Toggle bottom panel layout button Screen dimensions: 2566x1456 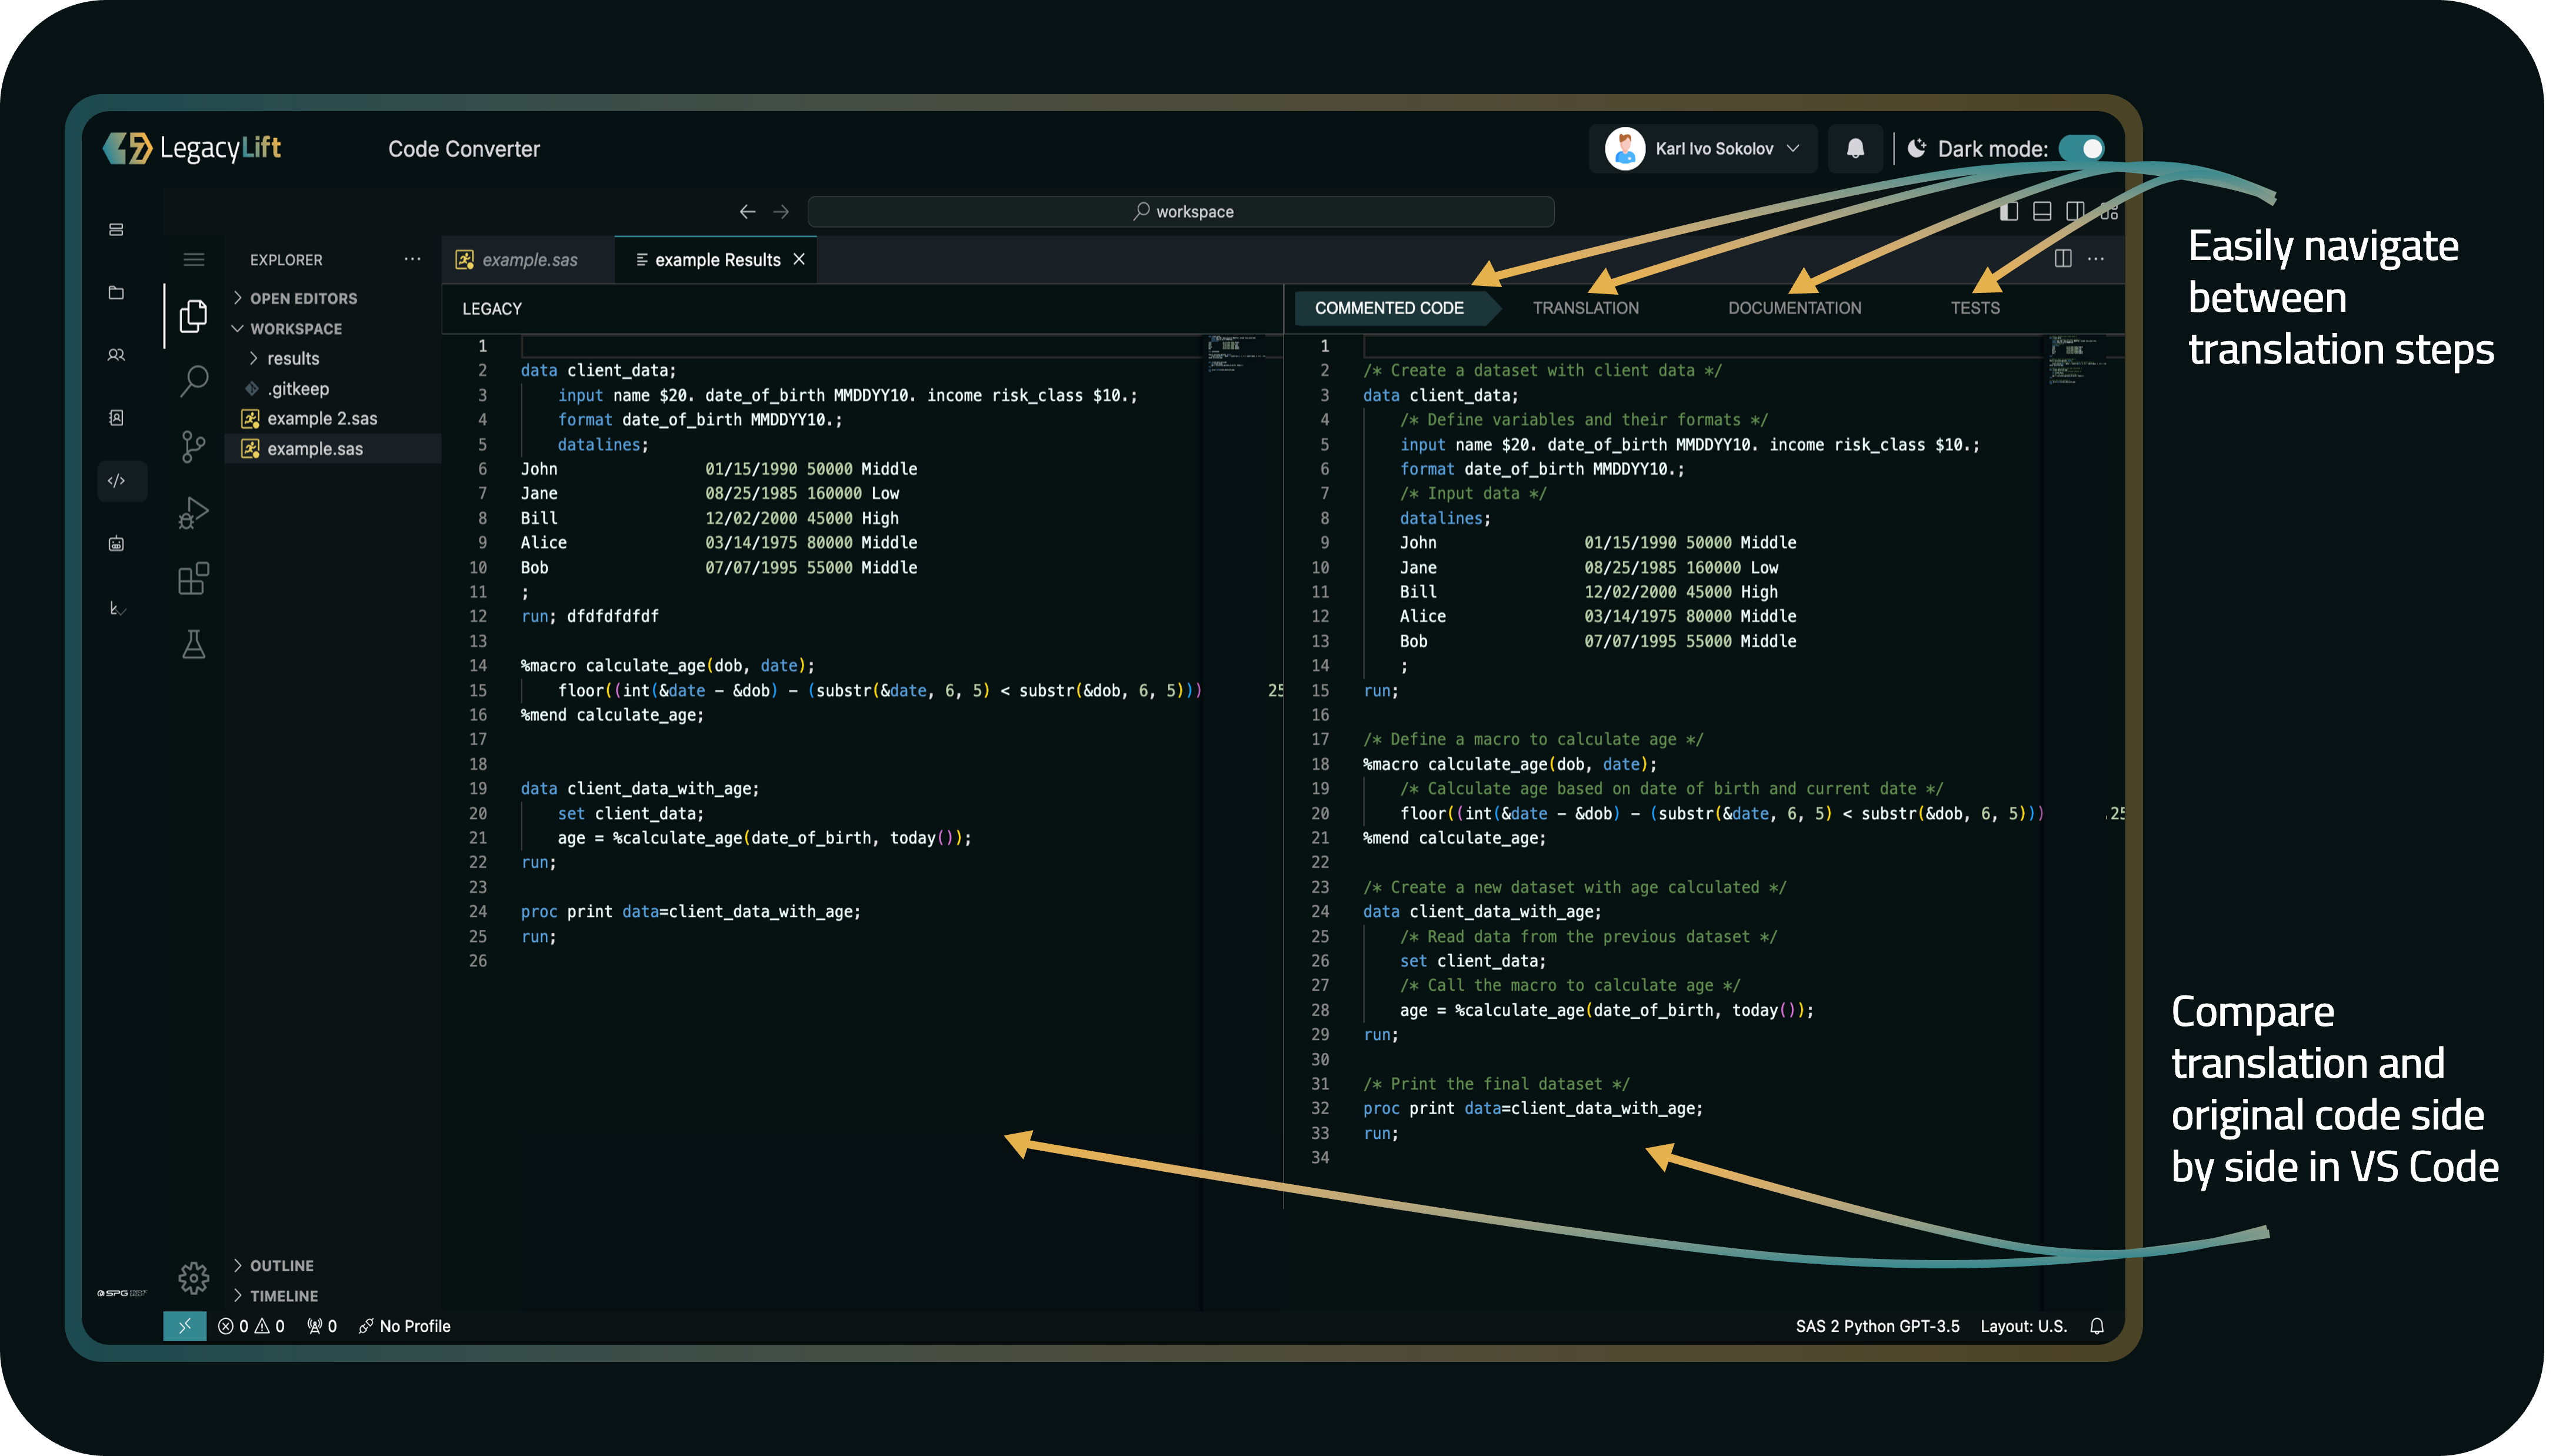point(2042,212)
